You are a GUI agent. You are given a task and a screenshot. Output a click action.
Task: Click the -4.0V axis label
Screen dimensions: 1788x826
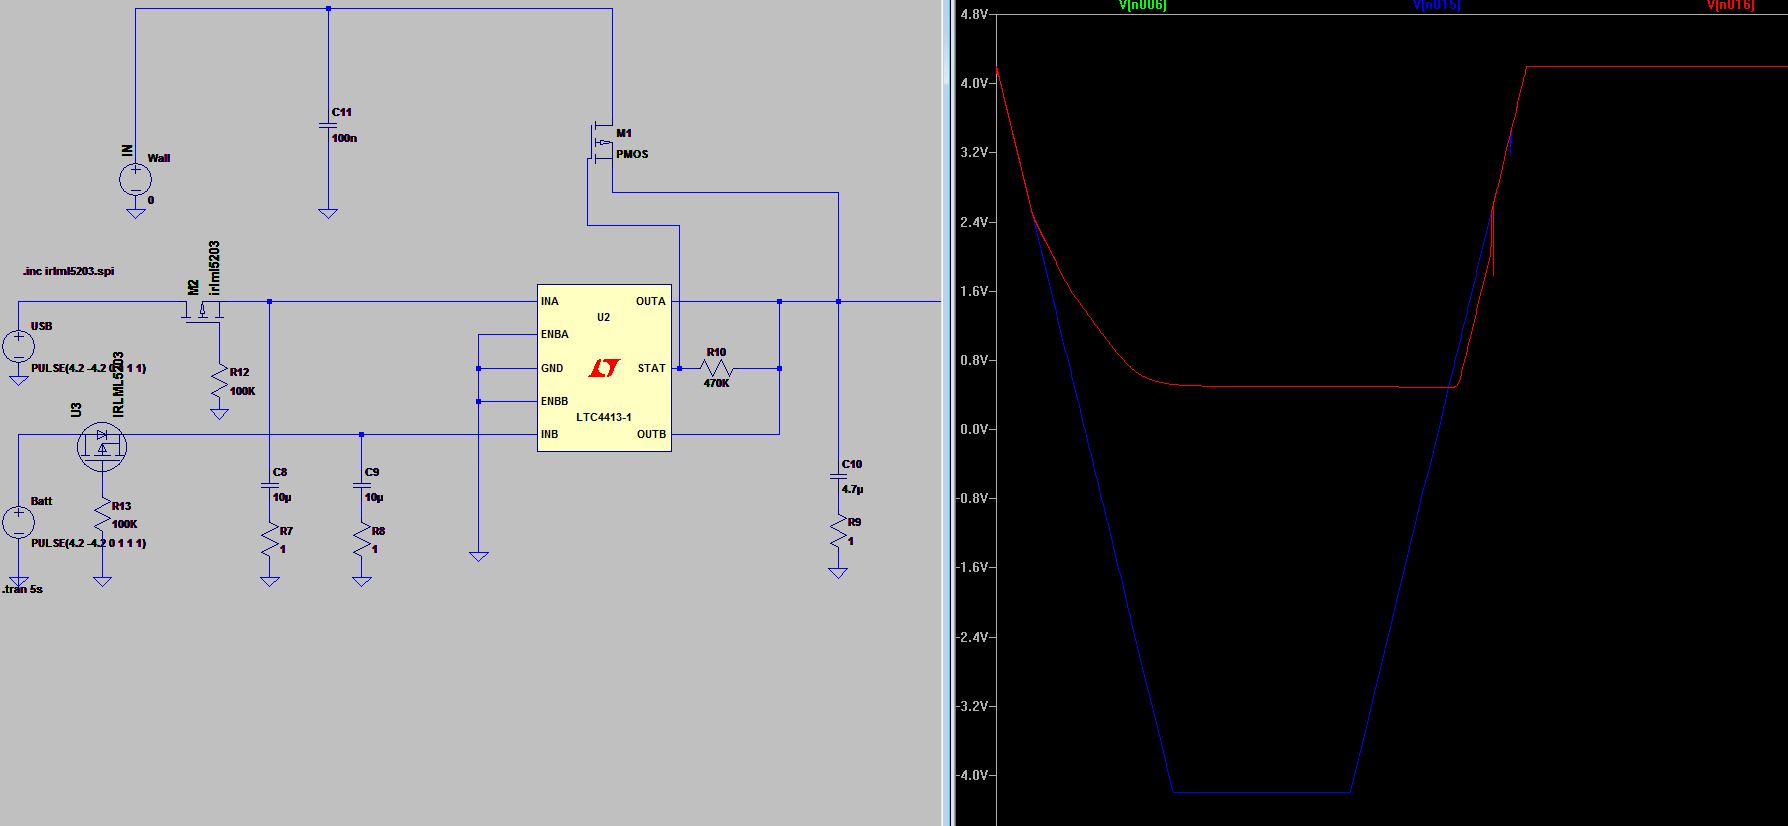pyautogui.click(x=973, y=775)
